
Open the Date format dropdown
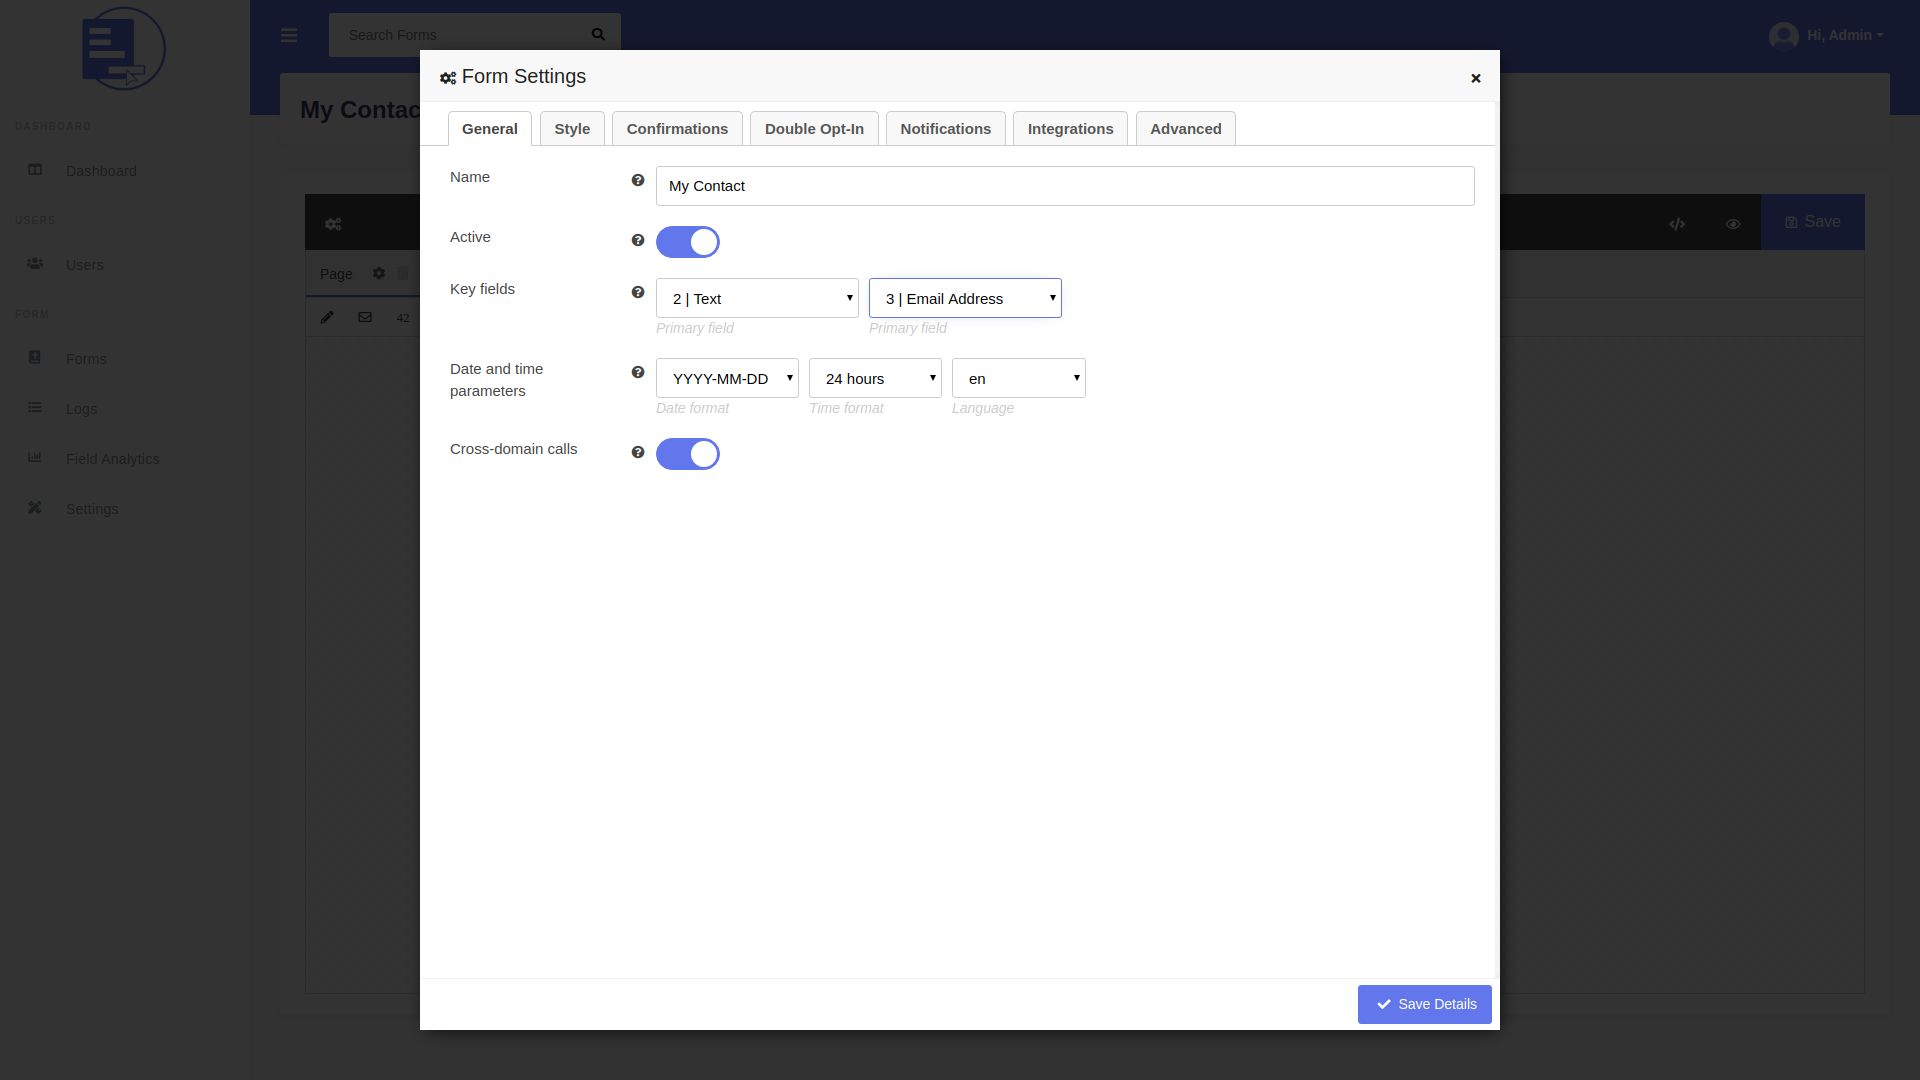click(x=727, y=378)
